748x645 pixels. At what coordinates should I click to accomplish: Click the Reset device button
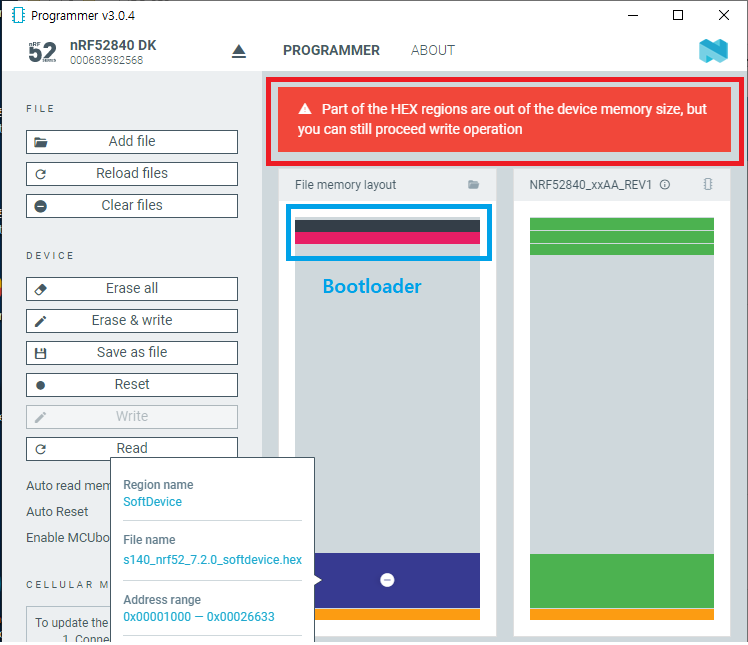click(x=132, y=385)
